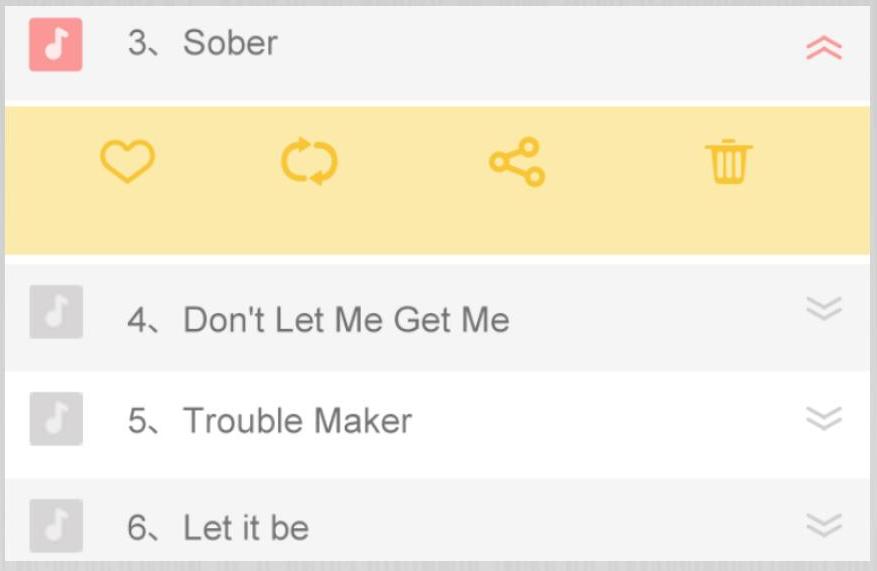877x571 pixels.
Task: Click the track number 3 label
Action: click(x=138, y=43)
